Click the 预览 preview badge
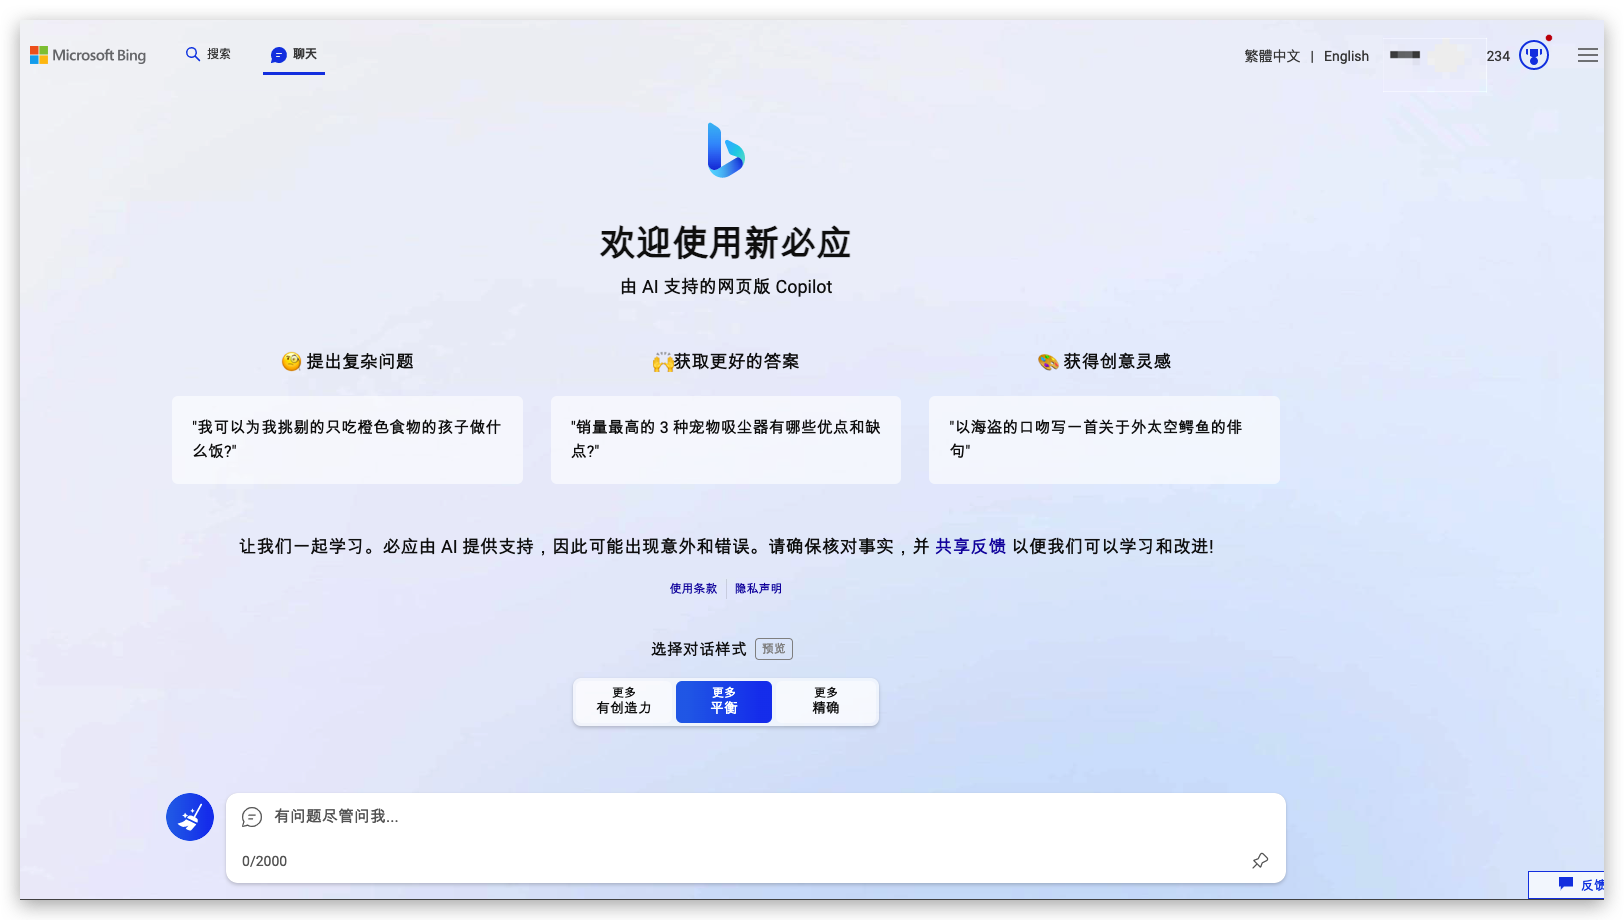Image resolution: width=1624 pixels, height=920 pixels. point(774,649)
